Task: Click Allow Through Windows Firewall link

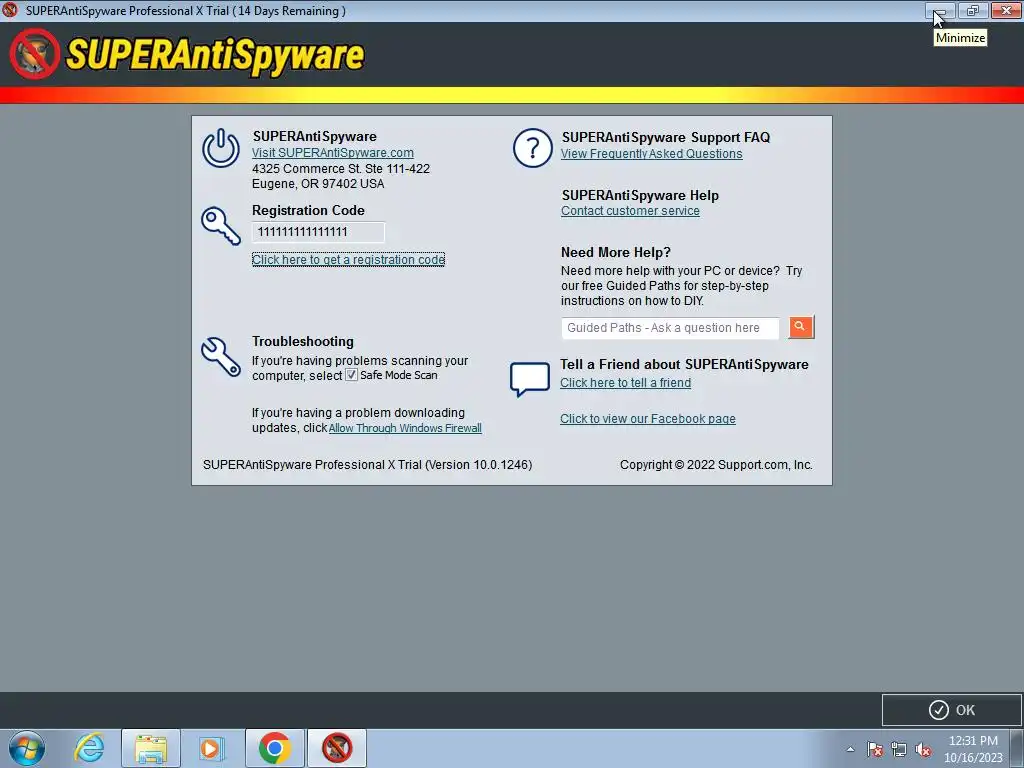Action: coord(405,428)
